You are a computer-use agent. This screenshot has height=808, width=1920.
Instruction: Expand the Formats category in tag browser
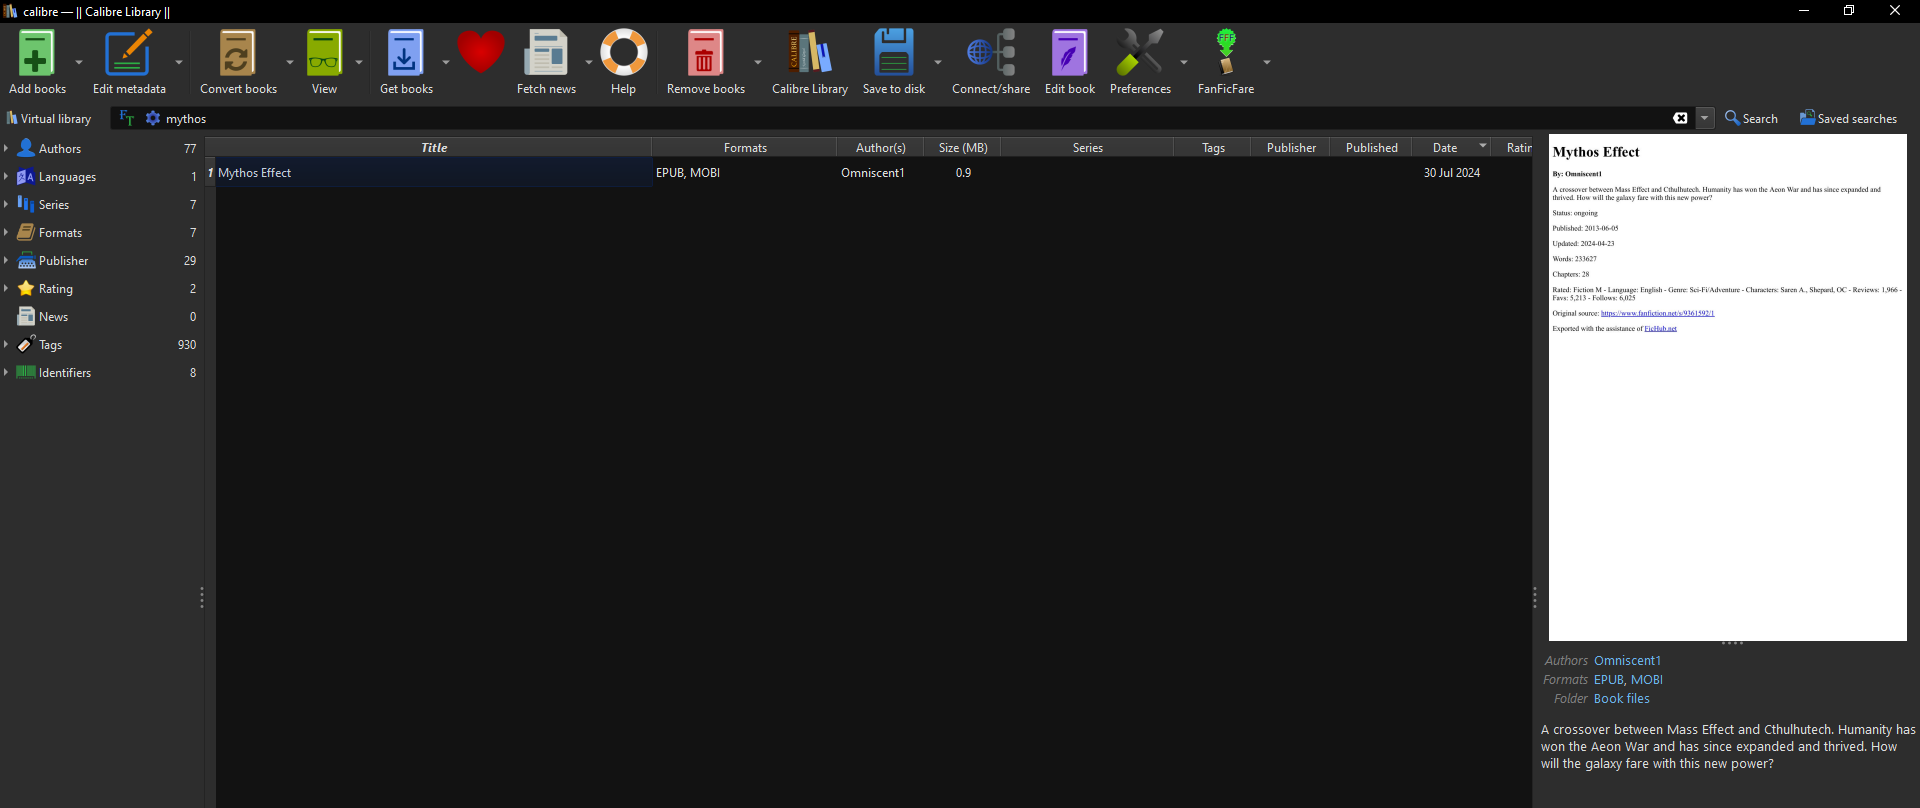click(6, 232)
